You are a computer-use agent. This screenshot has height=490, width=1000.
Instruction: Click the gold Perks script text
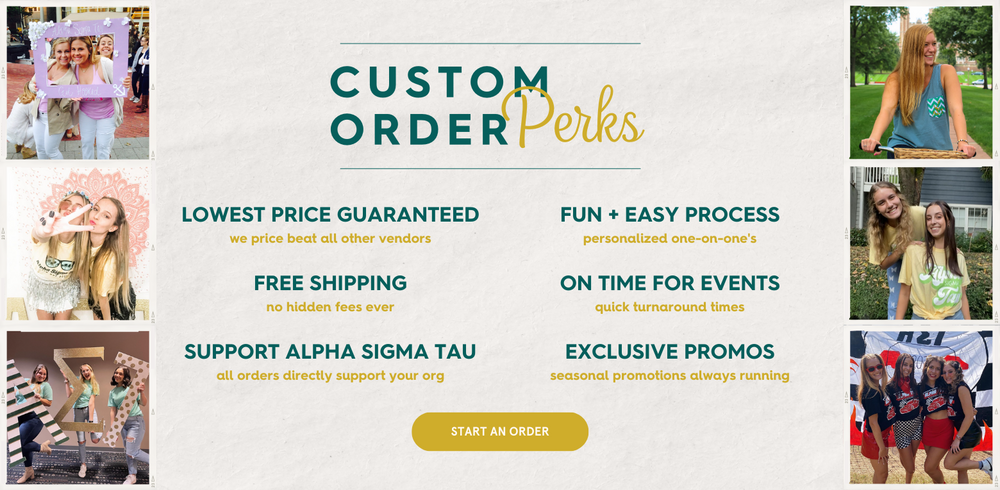pos(573,116)
